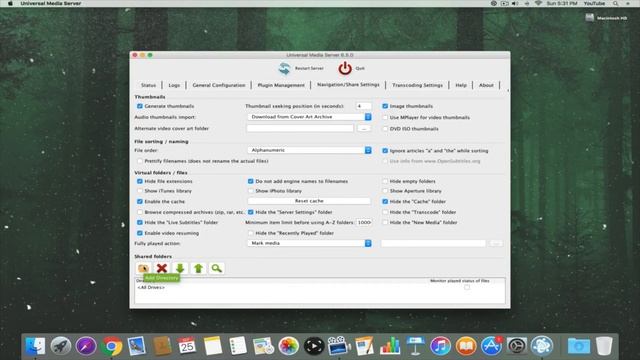640x360 pixels.
Task: Switch to the Logs tab
Action: point(174,85)
